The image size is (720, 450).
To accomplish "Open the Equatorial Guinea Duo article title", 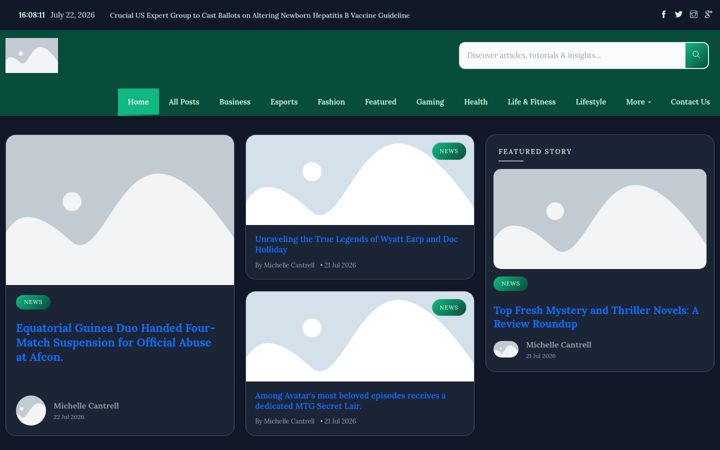I will pos(115,343).
